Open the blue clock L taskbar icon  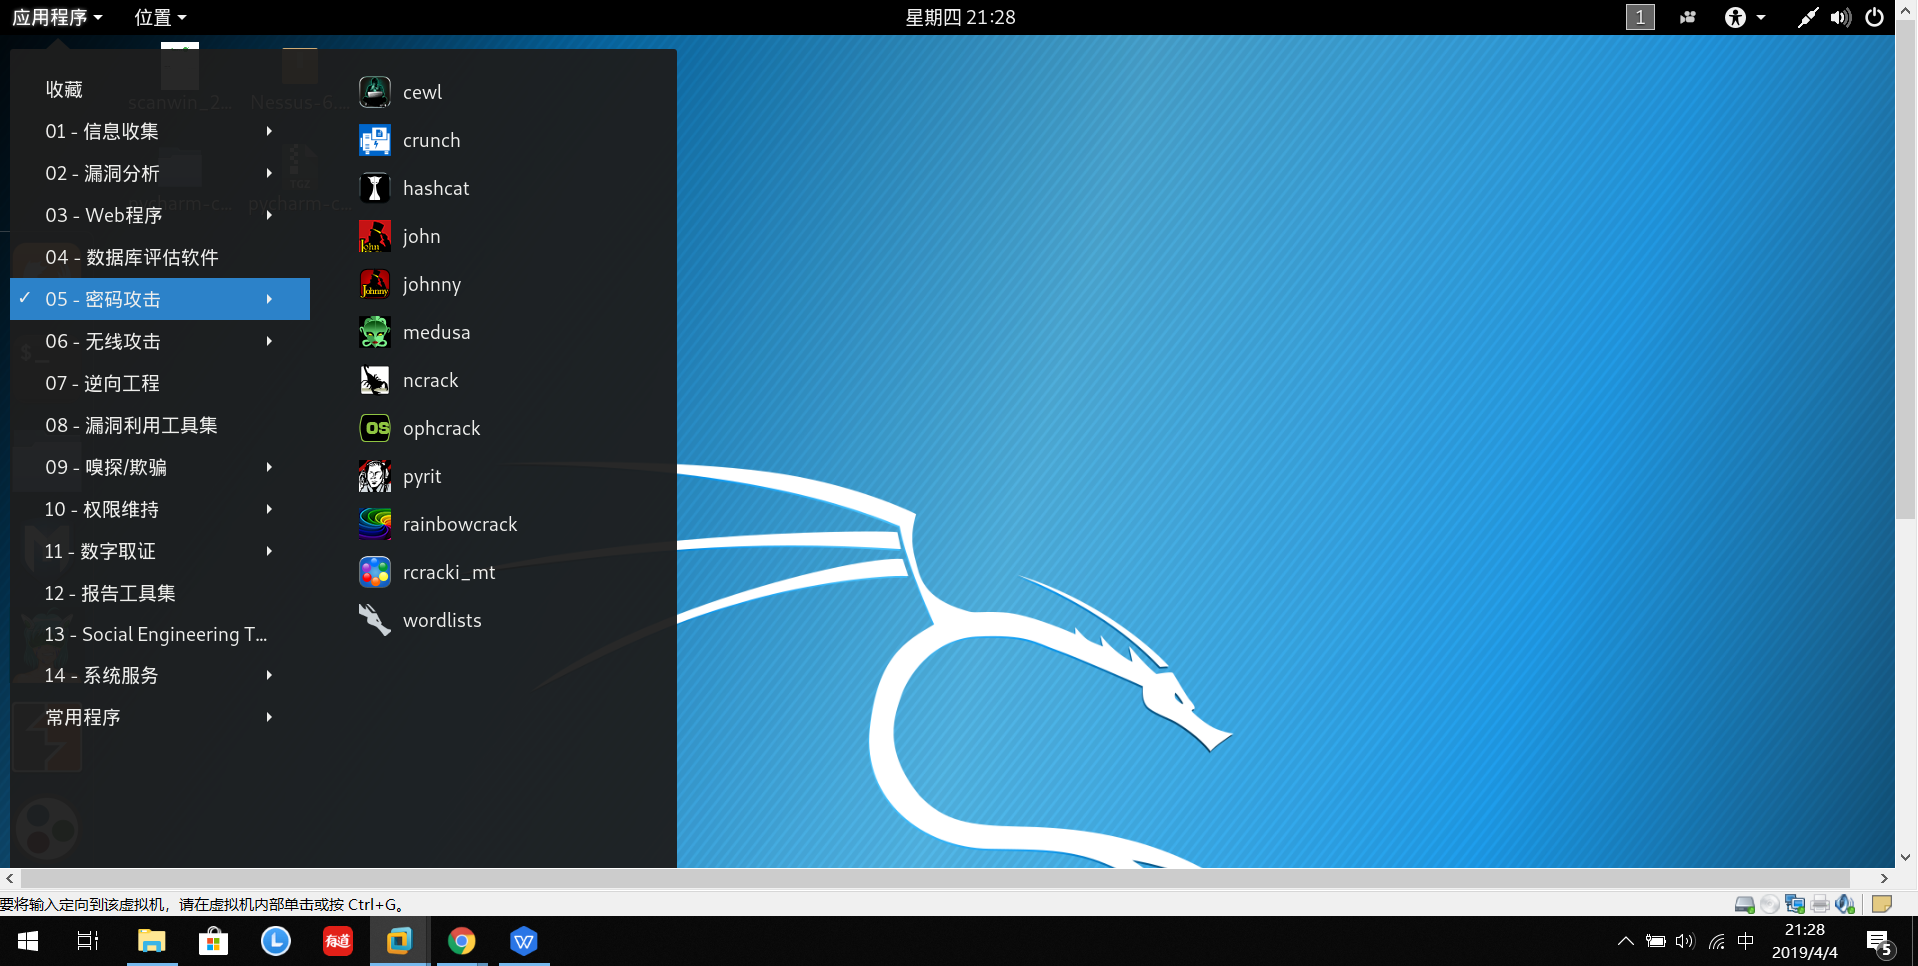point(275,941)
